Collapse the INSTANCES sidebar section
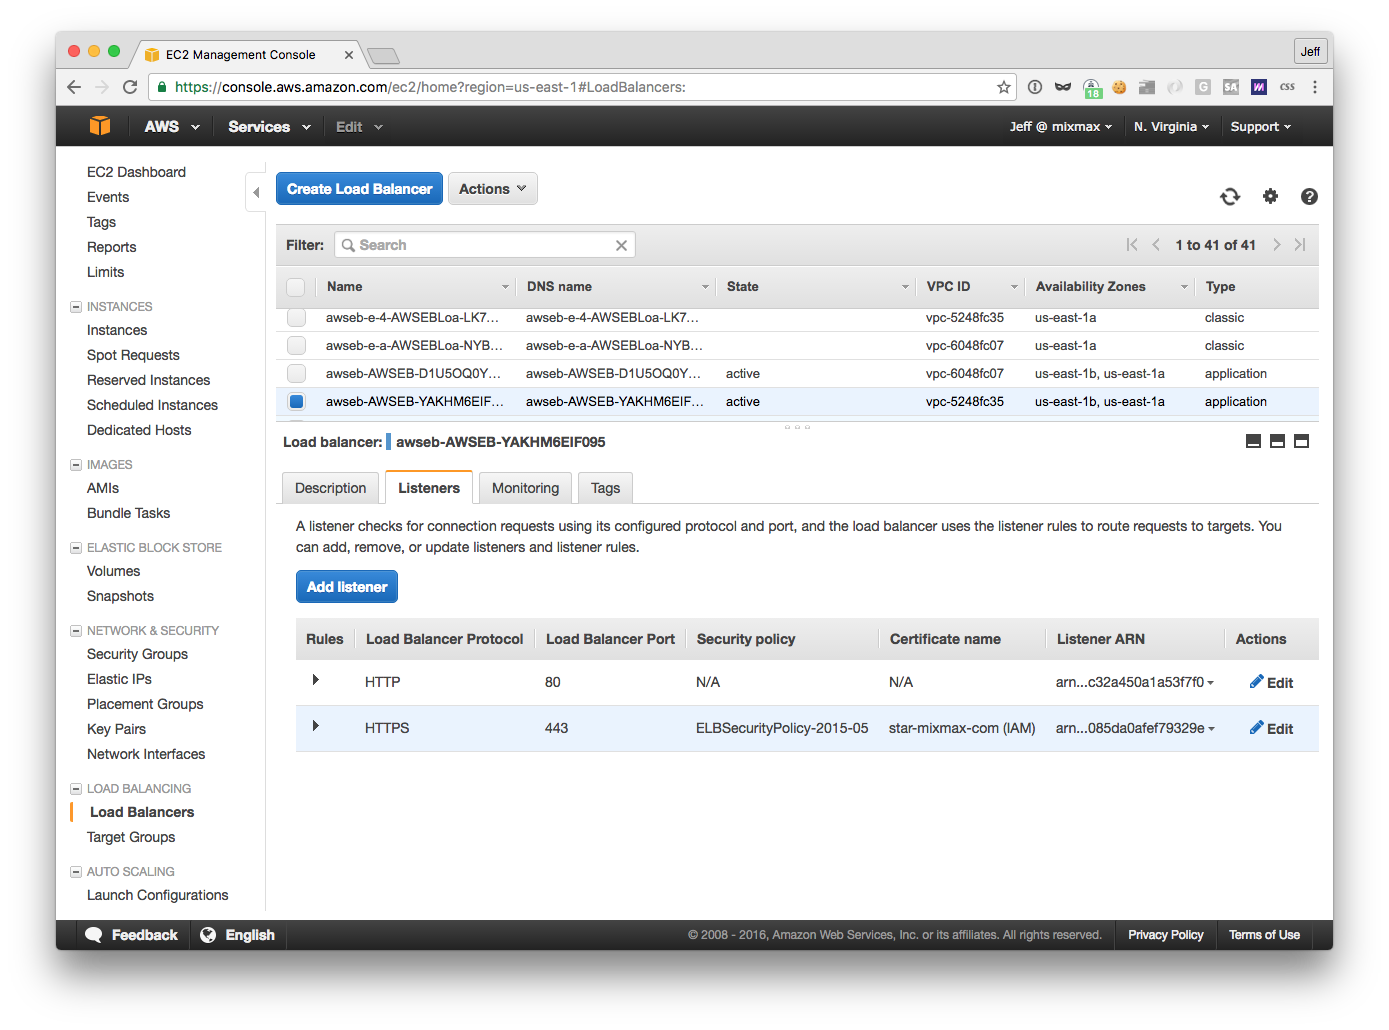 [x=76, y=307]
